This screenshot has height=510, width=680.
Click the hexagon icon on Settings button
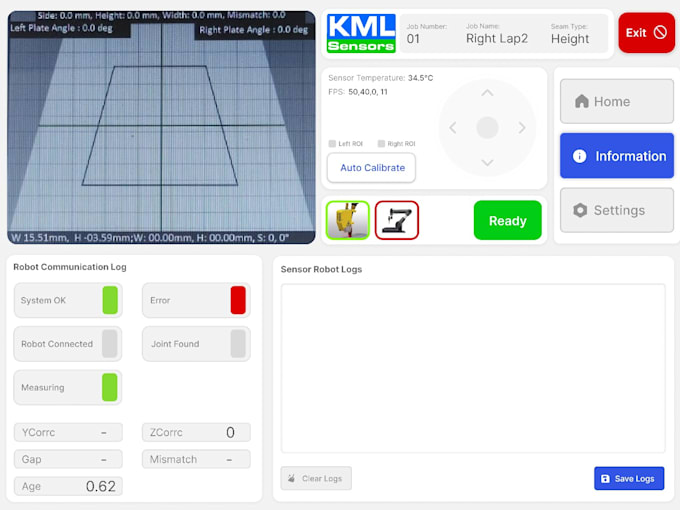tap(580, 210)
